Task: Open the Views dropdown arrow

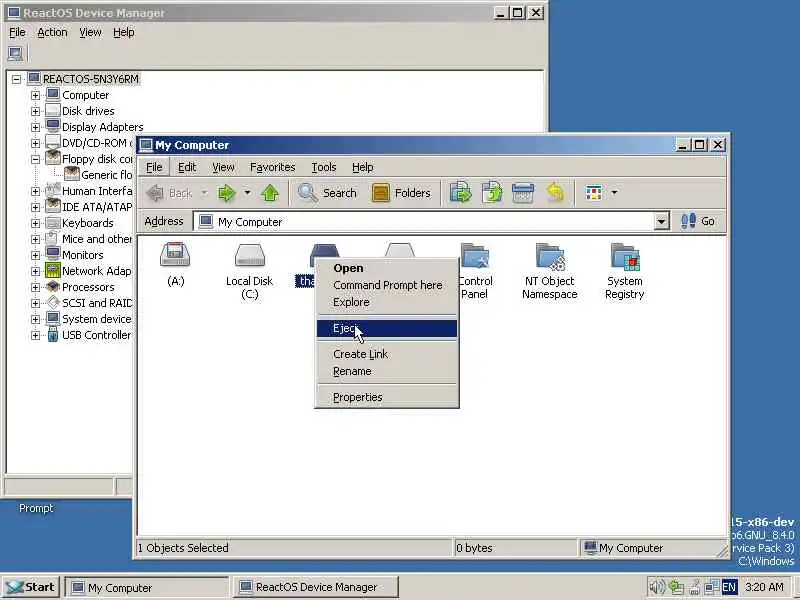Action: (614, 193)
